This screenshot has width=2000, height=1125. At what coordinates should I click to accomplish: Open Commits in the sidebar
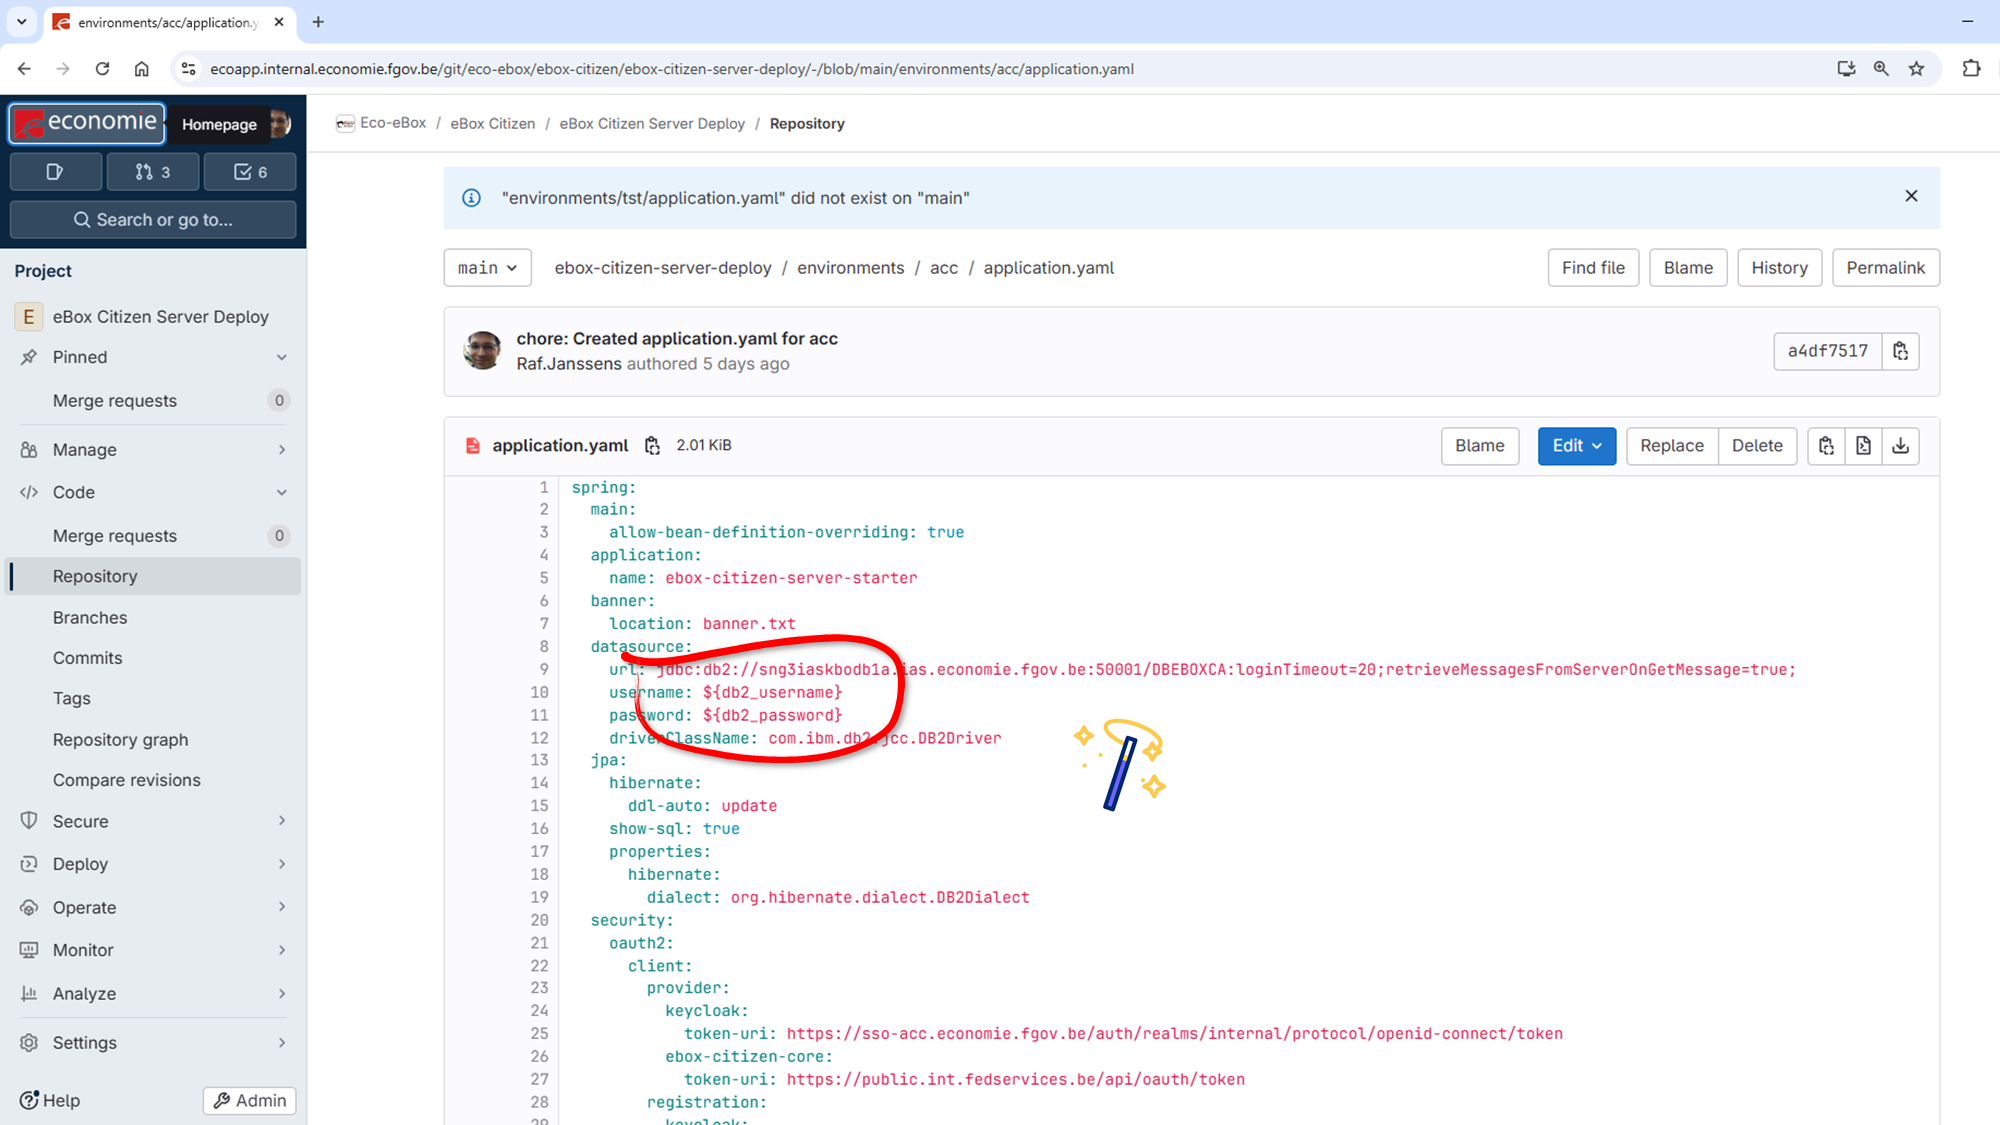(x=87, y=658)
